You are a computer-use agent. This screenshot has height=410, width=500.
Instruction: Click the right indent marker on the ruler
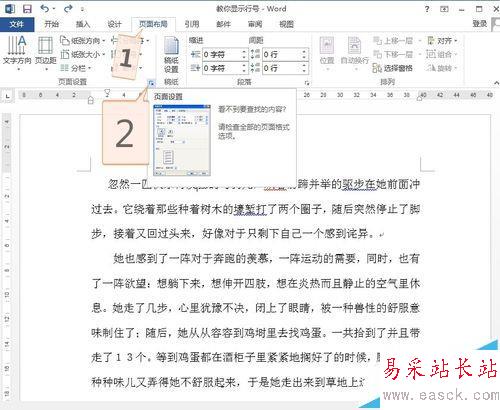420,97
